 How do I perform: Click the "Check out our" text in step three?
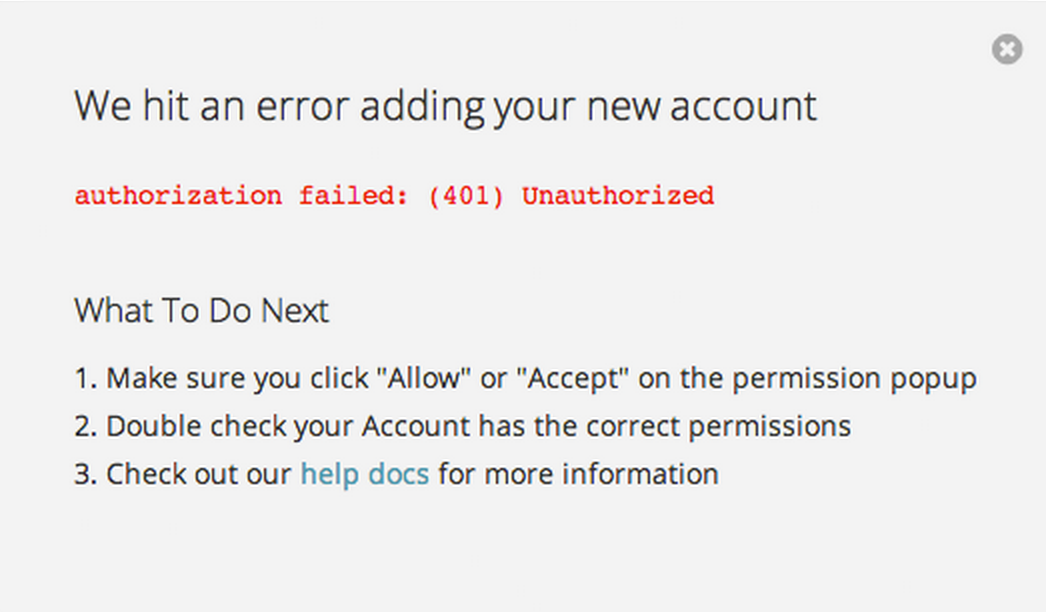pyautogui.click(x=199, y=475)
